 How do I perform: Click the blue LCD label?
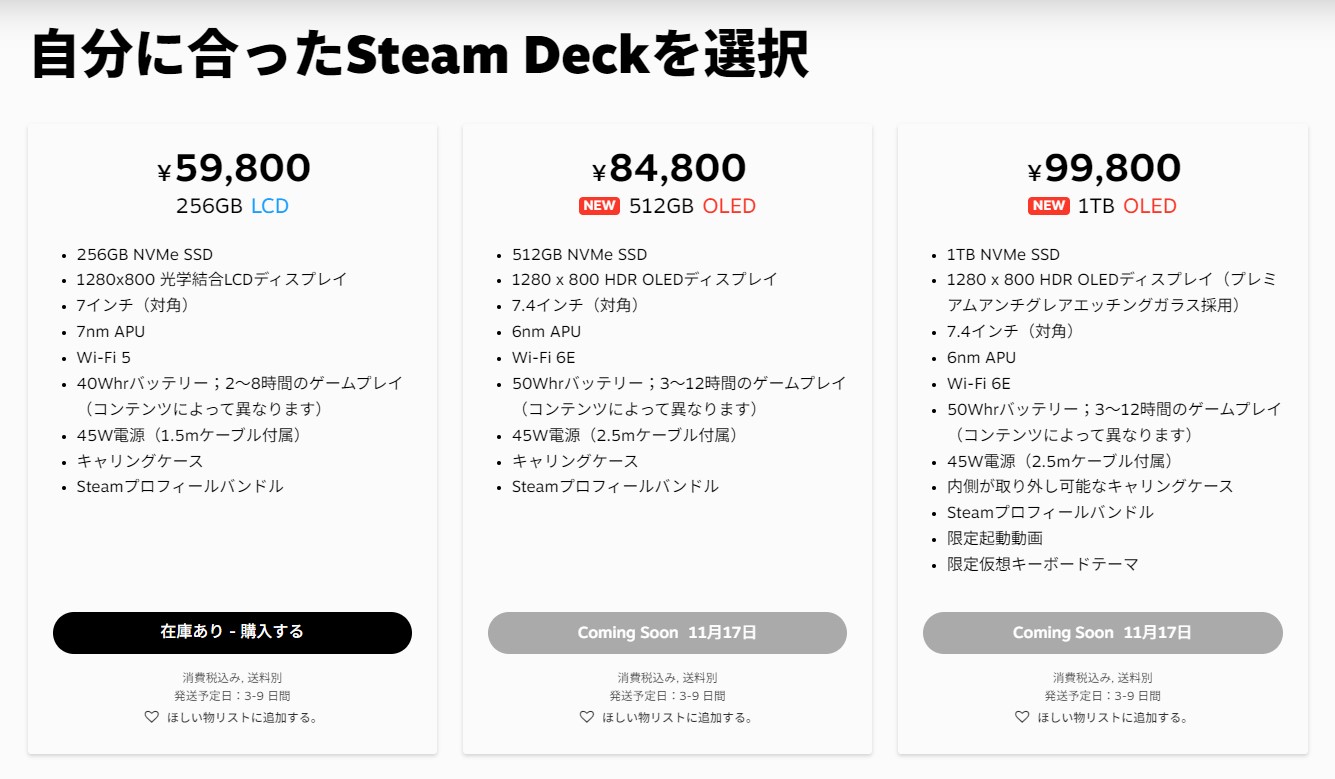(270, 206)
